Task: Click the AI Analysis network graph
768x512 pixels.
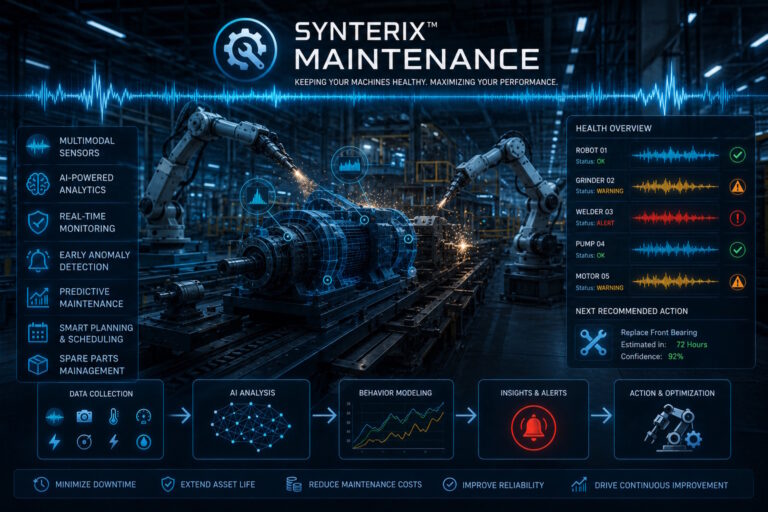Action: coord(251,426)
